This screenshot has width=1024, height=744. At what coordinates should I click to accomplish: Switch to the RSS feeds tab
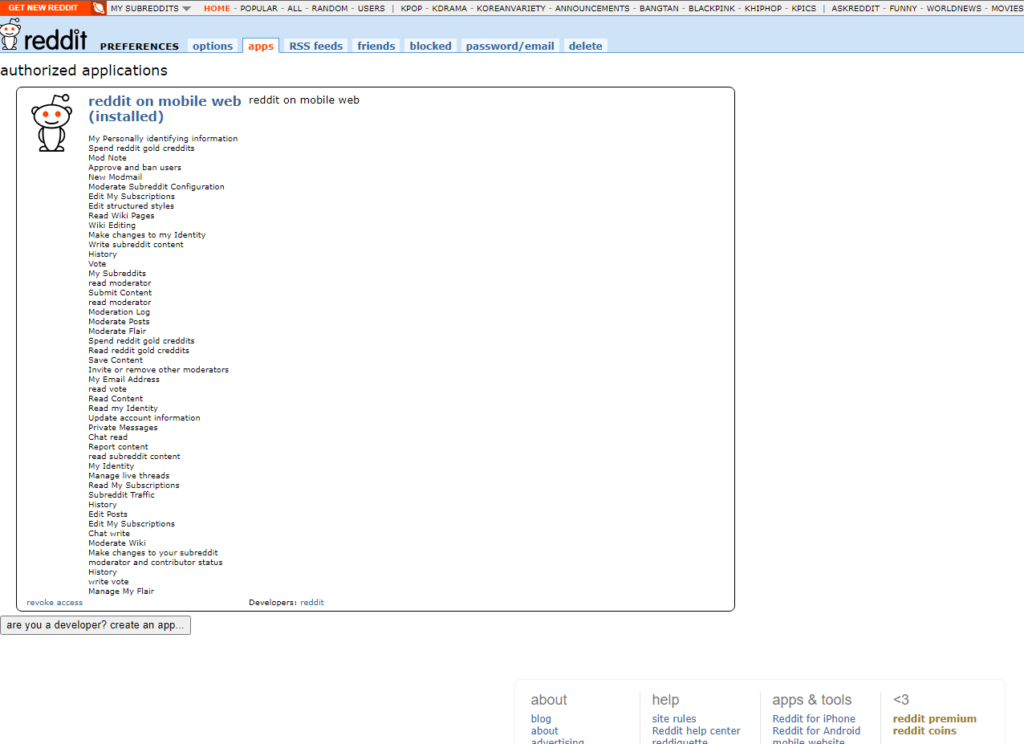pos(316,46)
